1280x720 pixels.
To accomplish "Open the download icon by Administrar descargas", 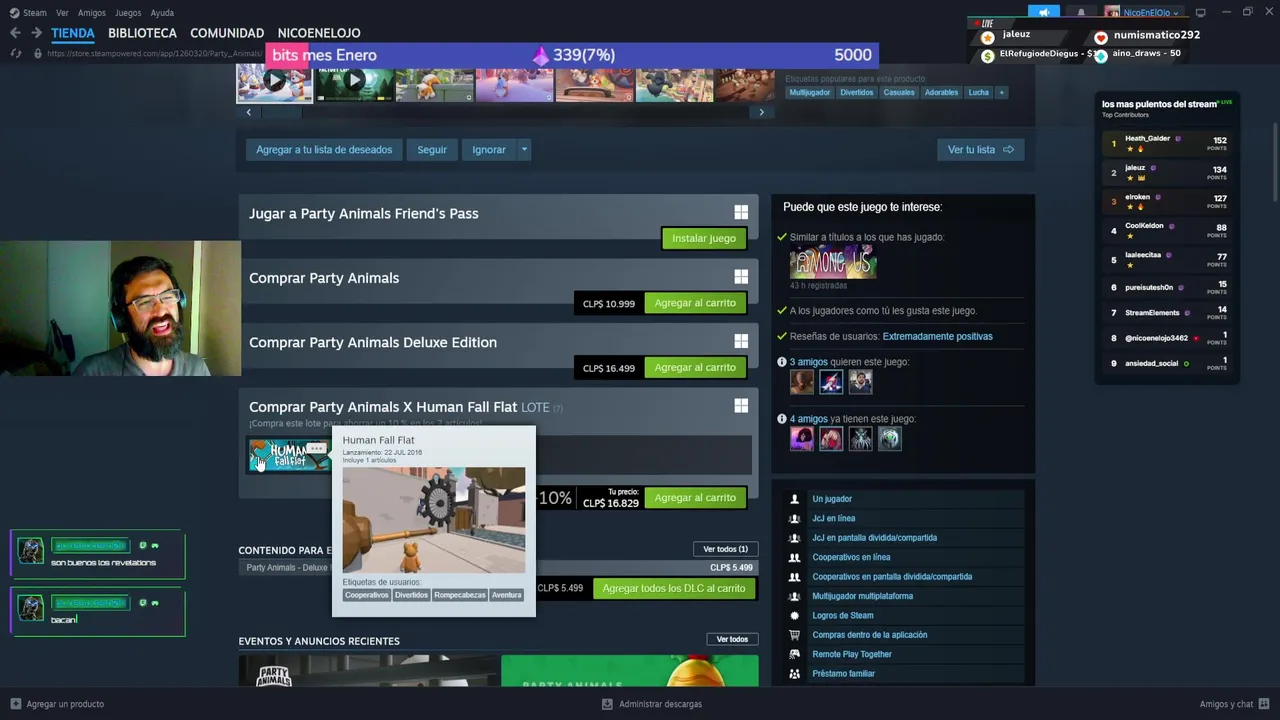I will (x=607, y=704).
